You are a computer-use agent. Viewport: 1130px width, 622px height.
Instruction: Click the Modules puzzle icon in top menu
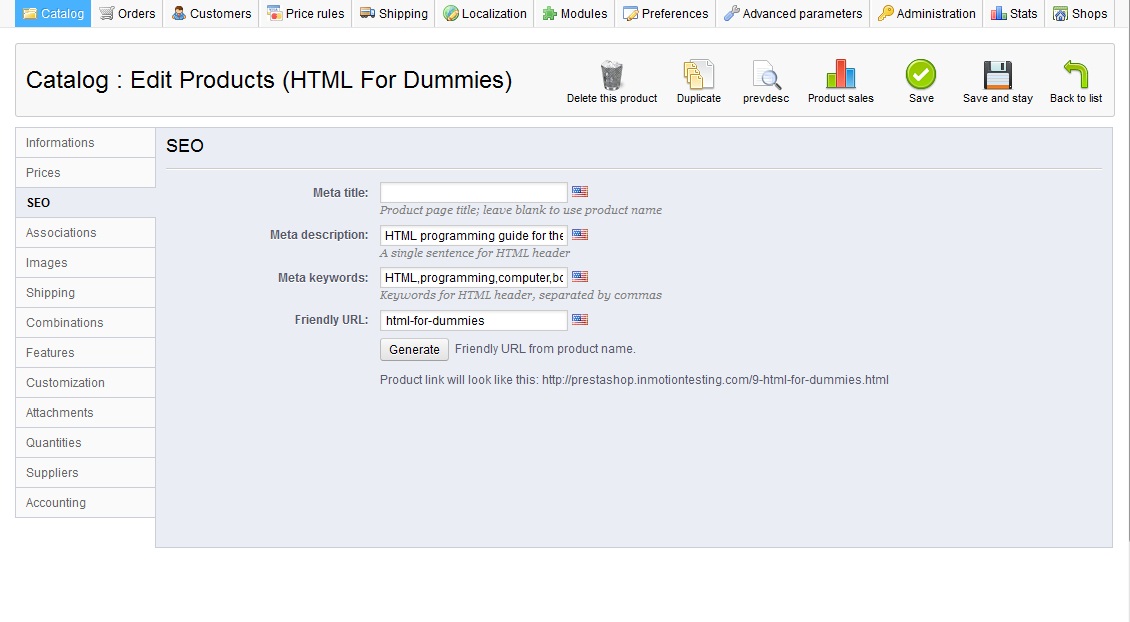click(549, 13)
